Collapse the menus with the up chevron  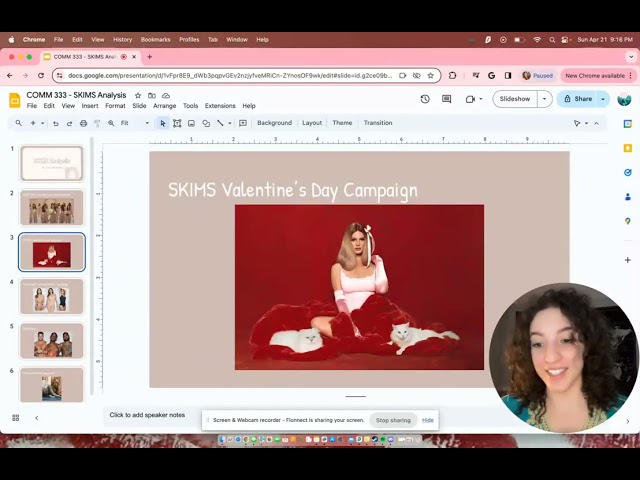(x=596, y=123)
